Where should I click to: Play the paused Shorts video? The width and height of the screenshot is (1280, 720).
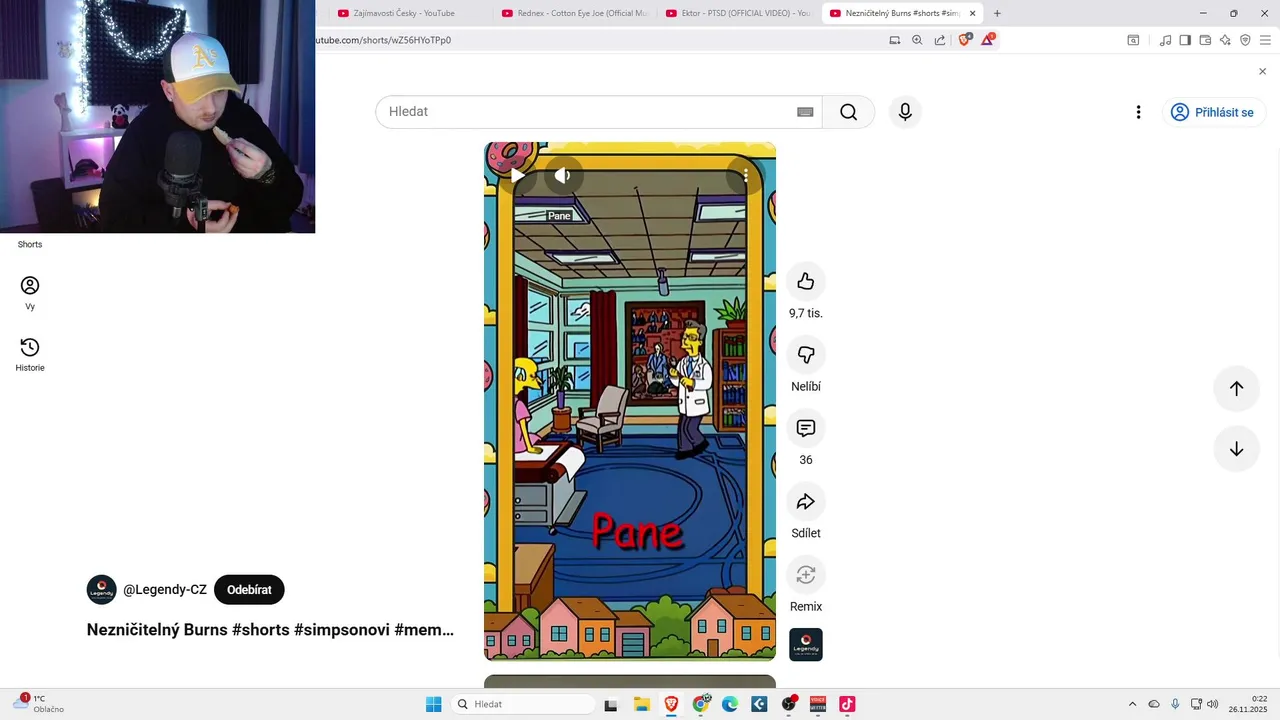point(518,175)
